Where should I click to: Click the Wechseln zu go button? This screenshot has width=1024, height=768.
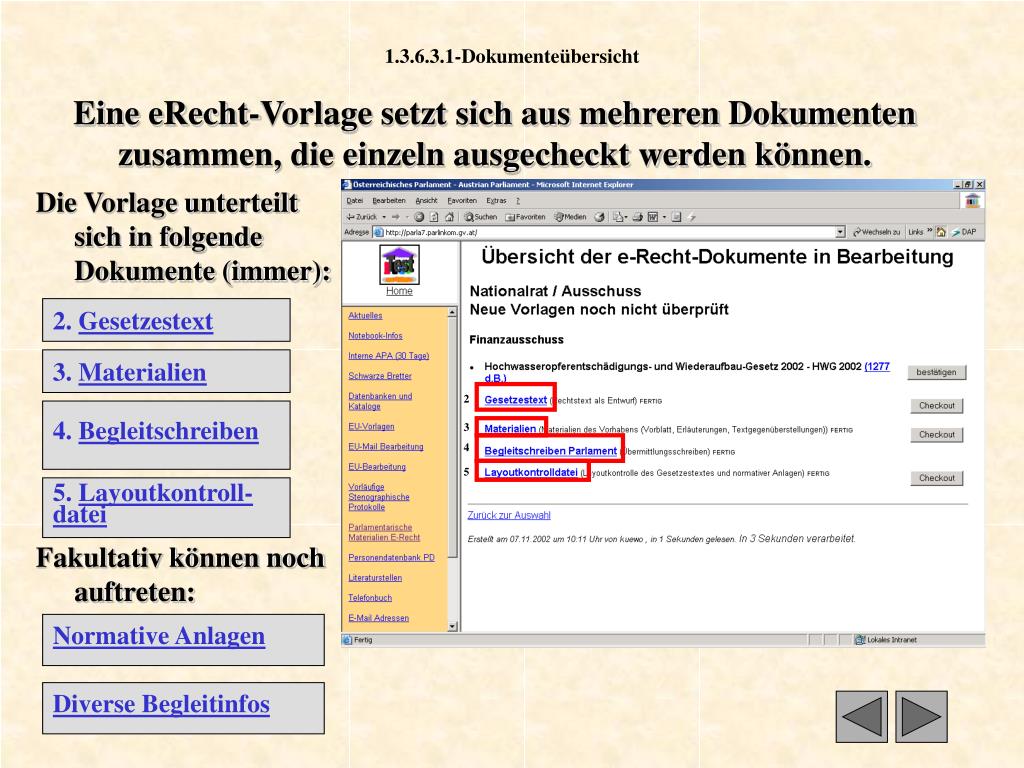click(x=876, y=232)
